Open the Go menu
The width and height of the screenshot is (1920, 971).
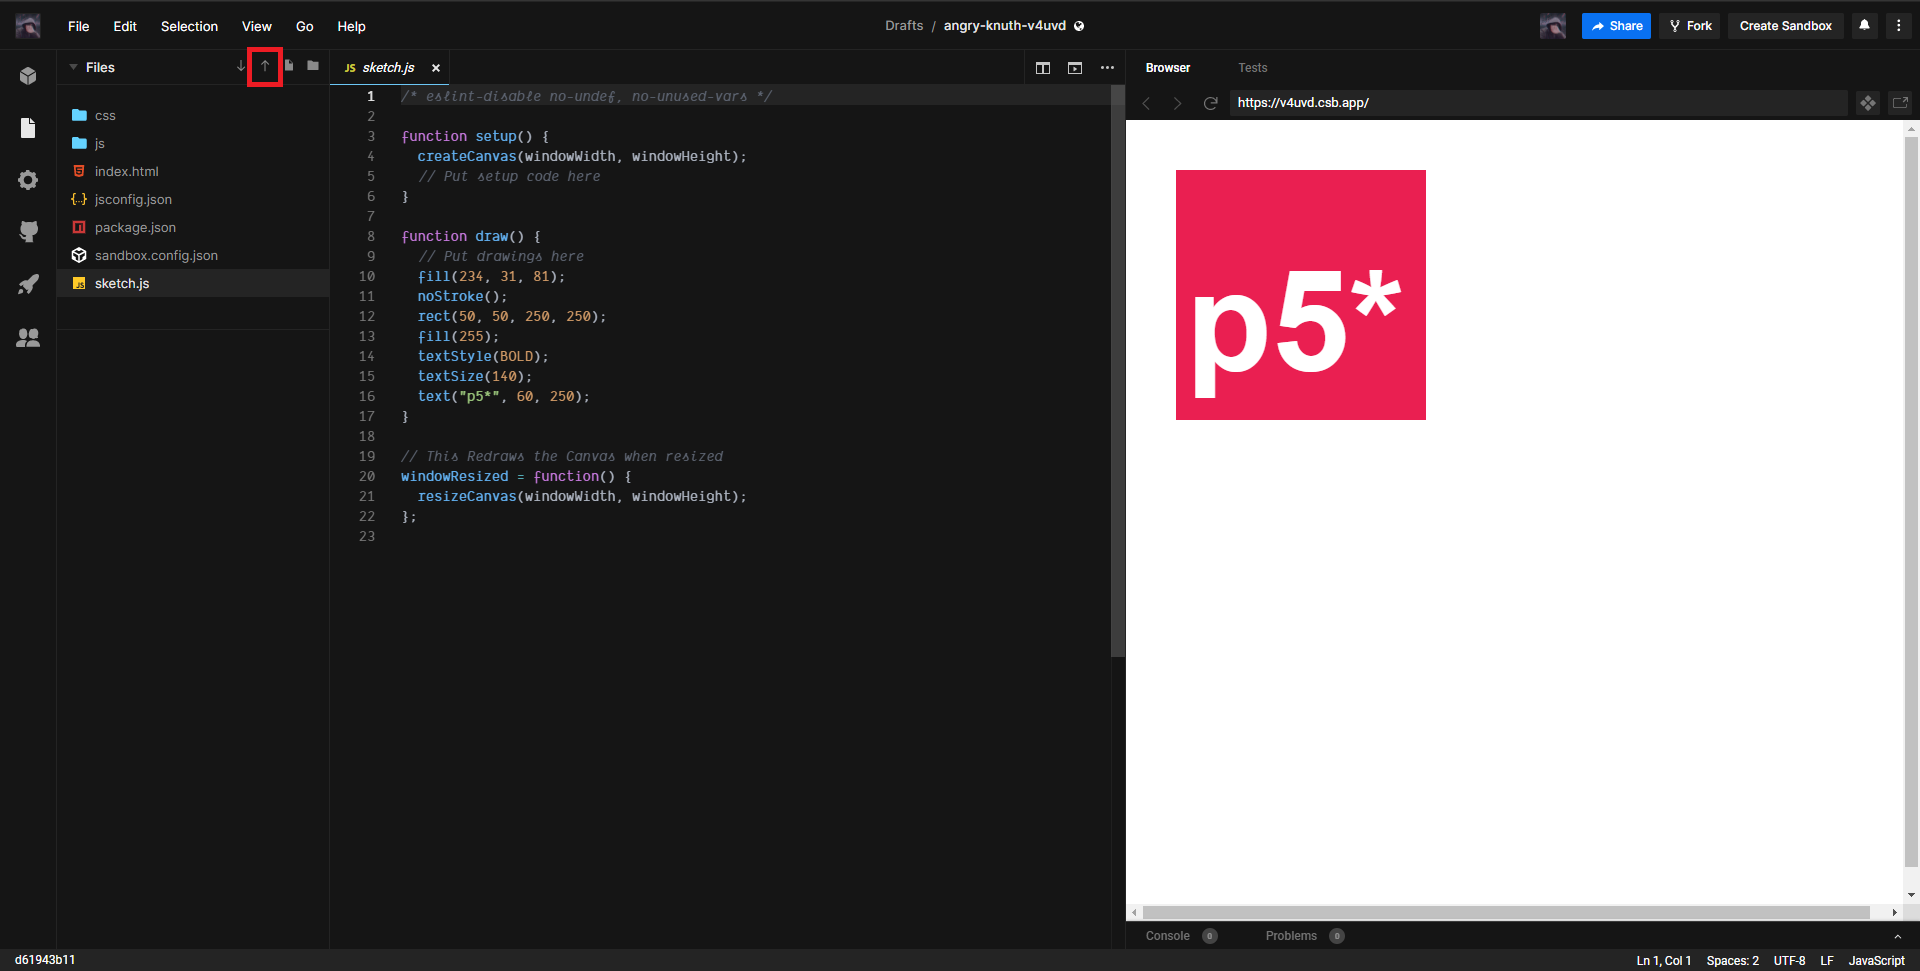point(305,26)
